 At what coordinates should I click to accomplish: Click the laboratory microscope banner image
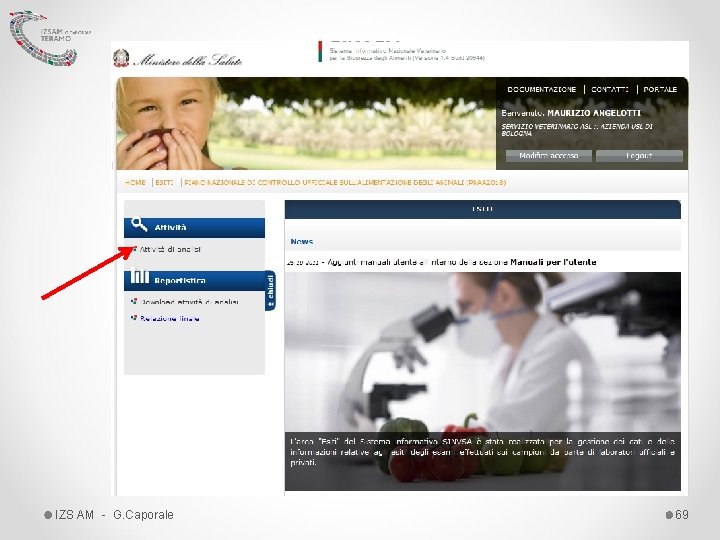point(483,381)
